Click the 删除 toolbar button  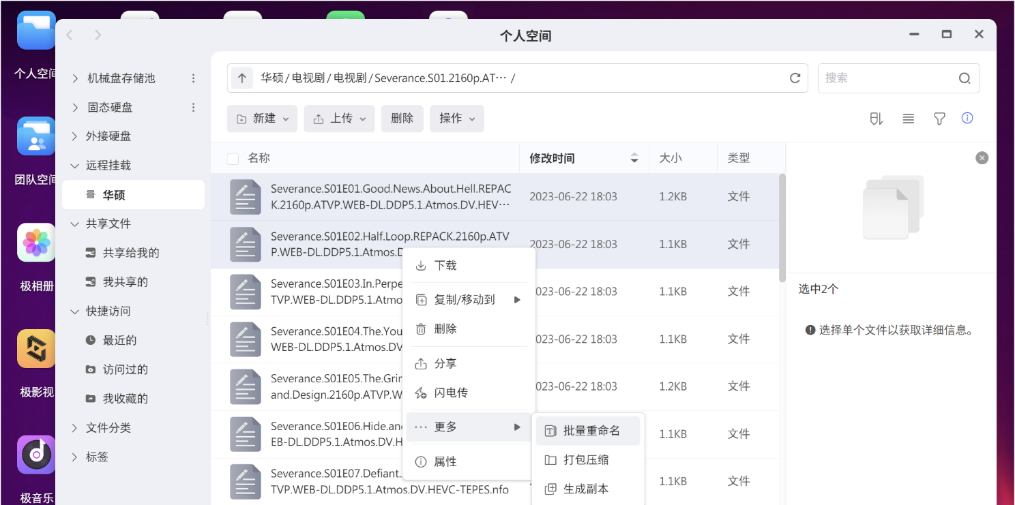[402, 118]
